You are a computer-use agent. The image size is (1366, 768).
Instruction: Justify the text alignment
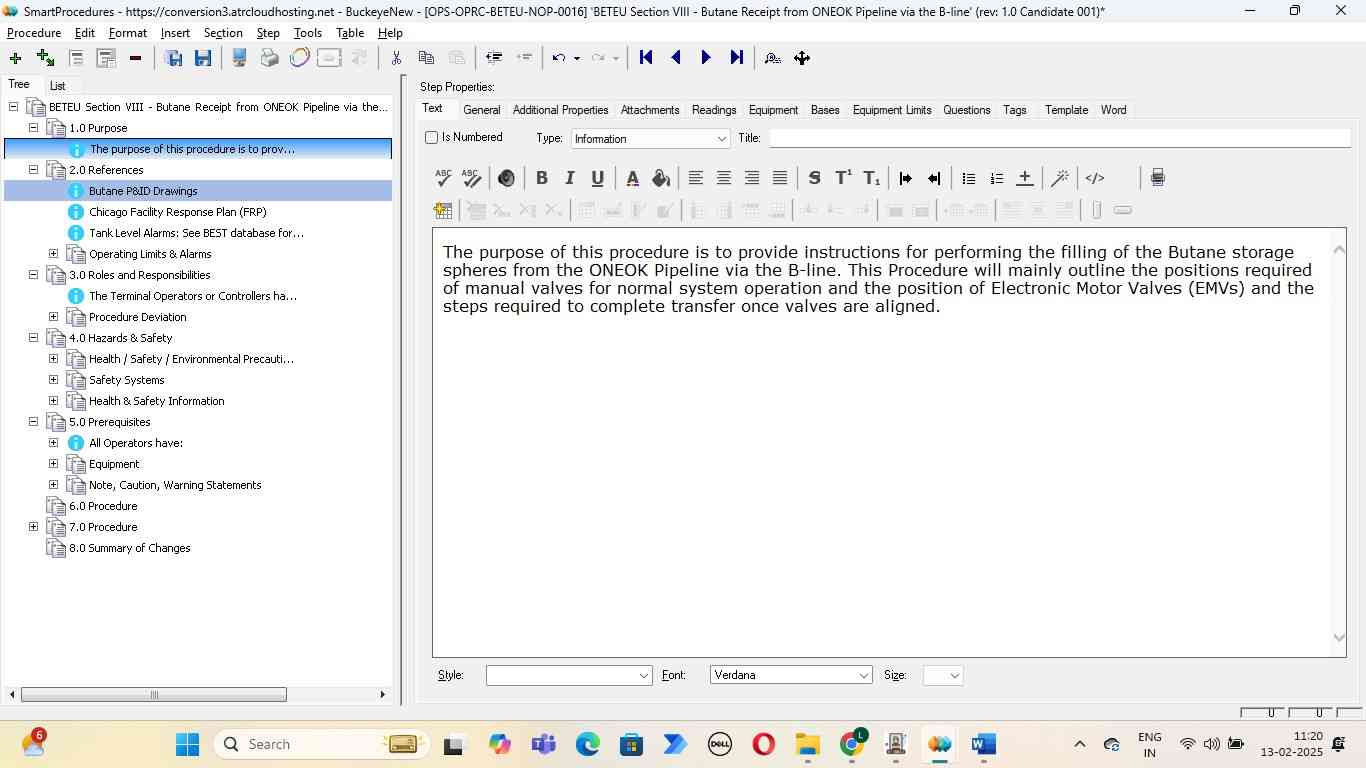(x=780, y=178)
